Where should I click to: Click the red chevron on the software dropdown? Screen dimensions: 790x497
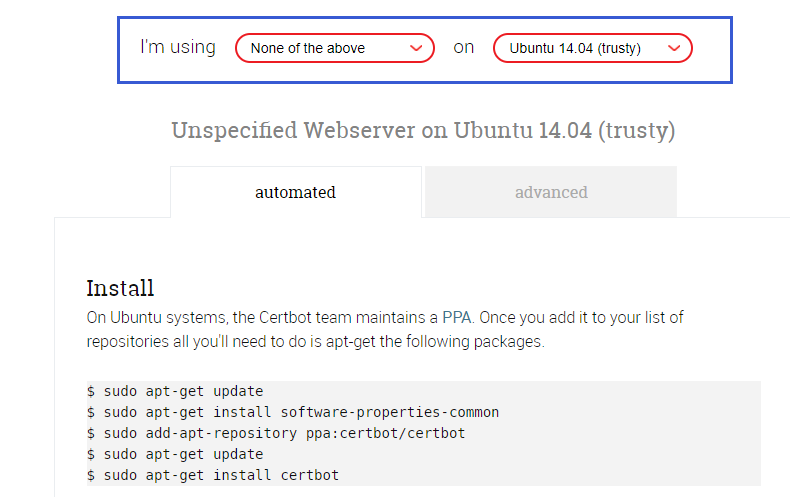416,48
